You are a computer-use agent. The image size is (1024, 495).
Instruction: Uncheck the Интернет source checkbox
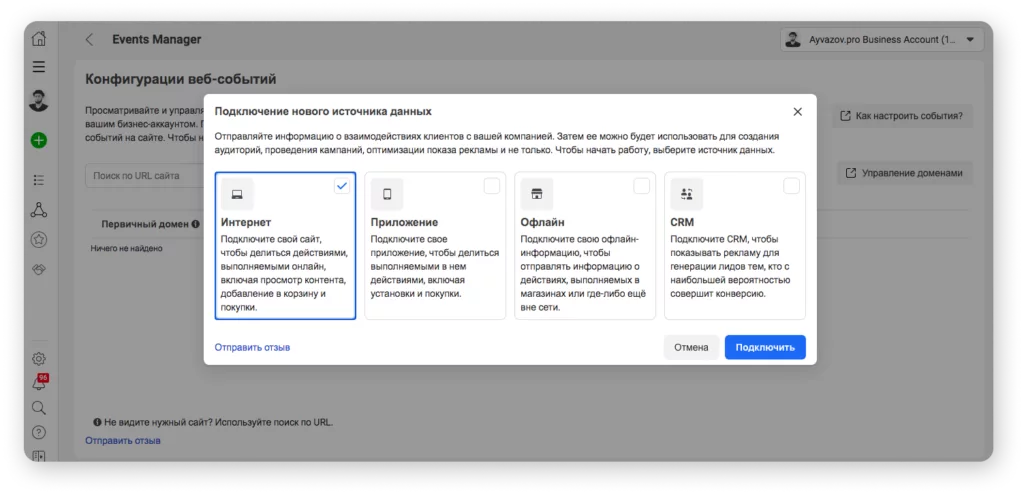342,186
